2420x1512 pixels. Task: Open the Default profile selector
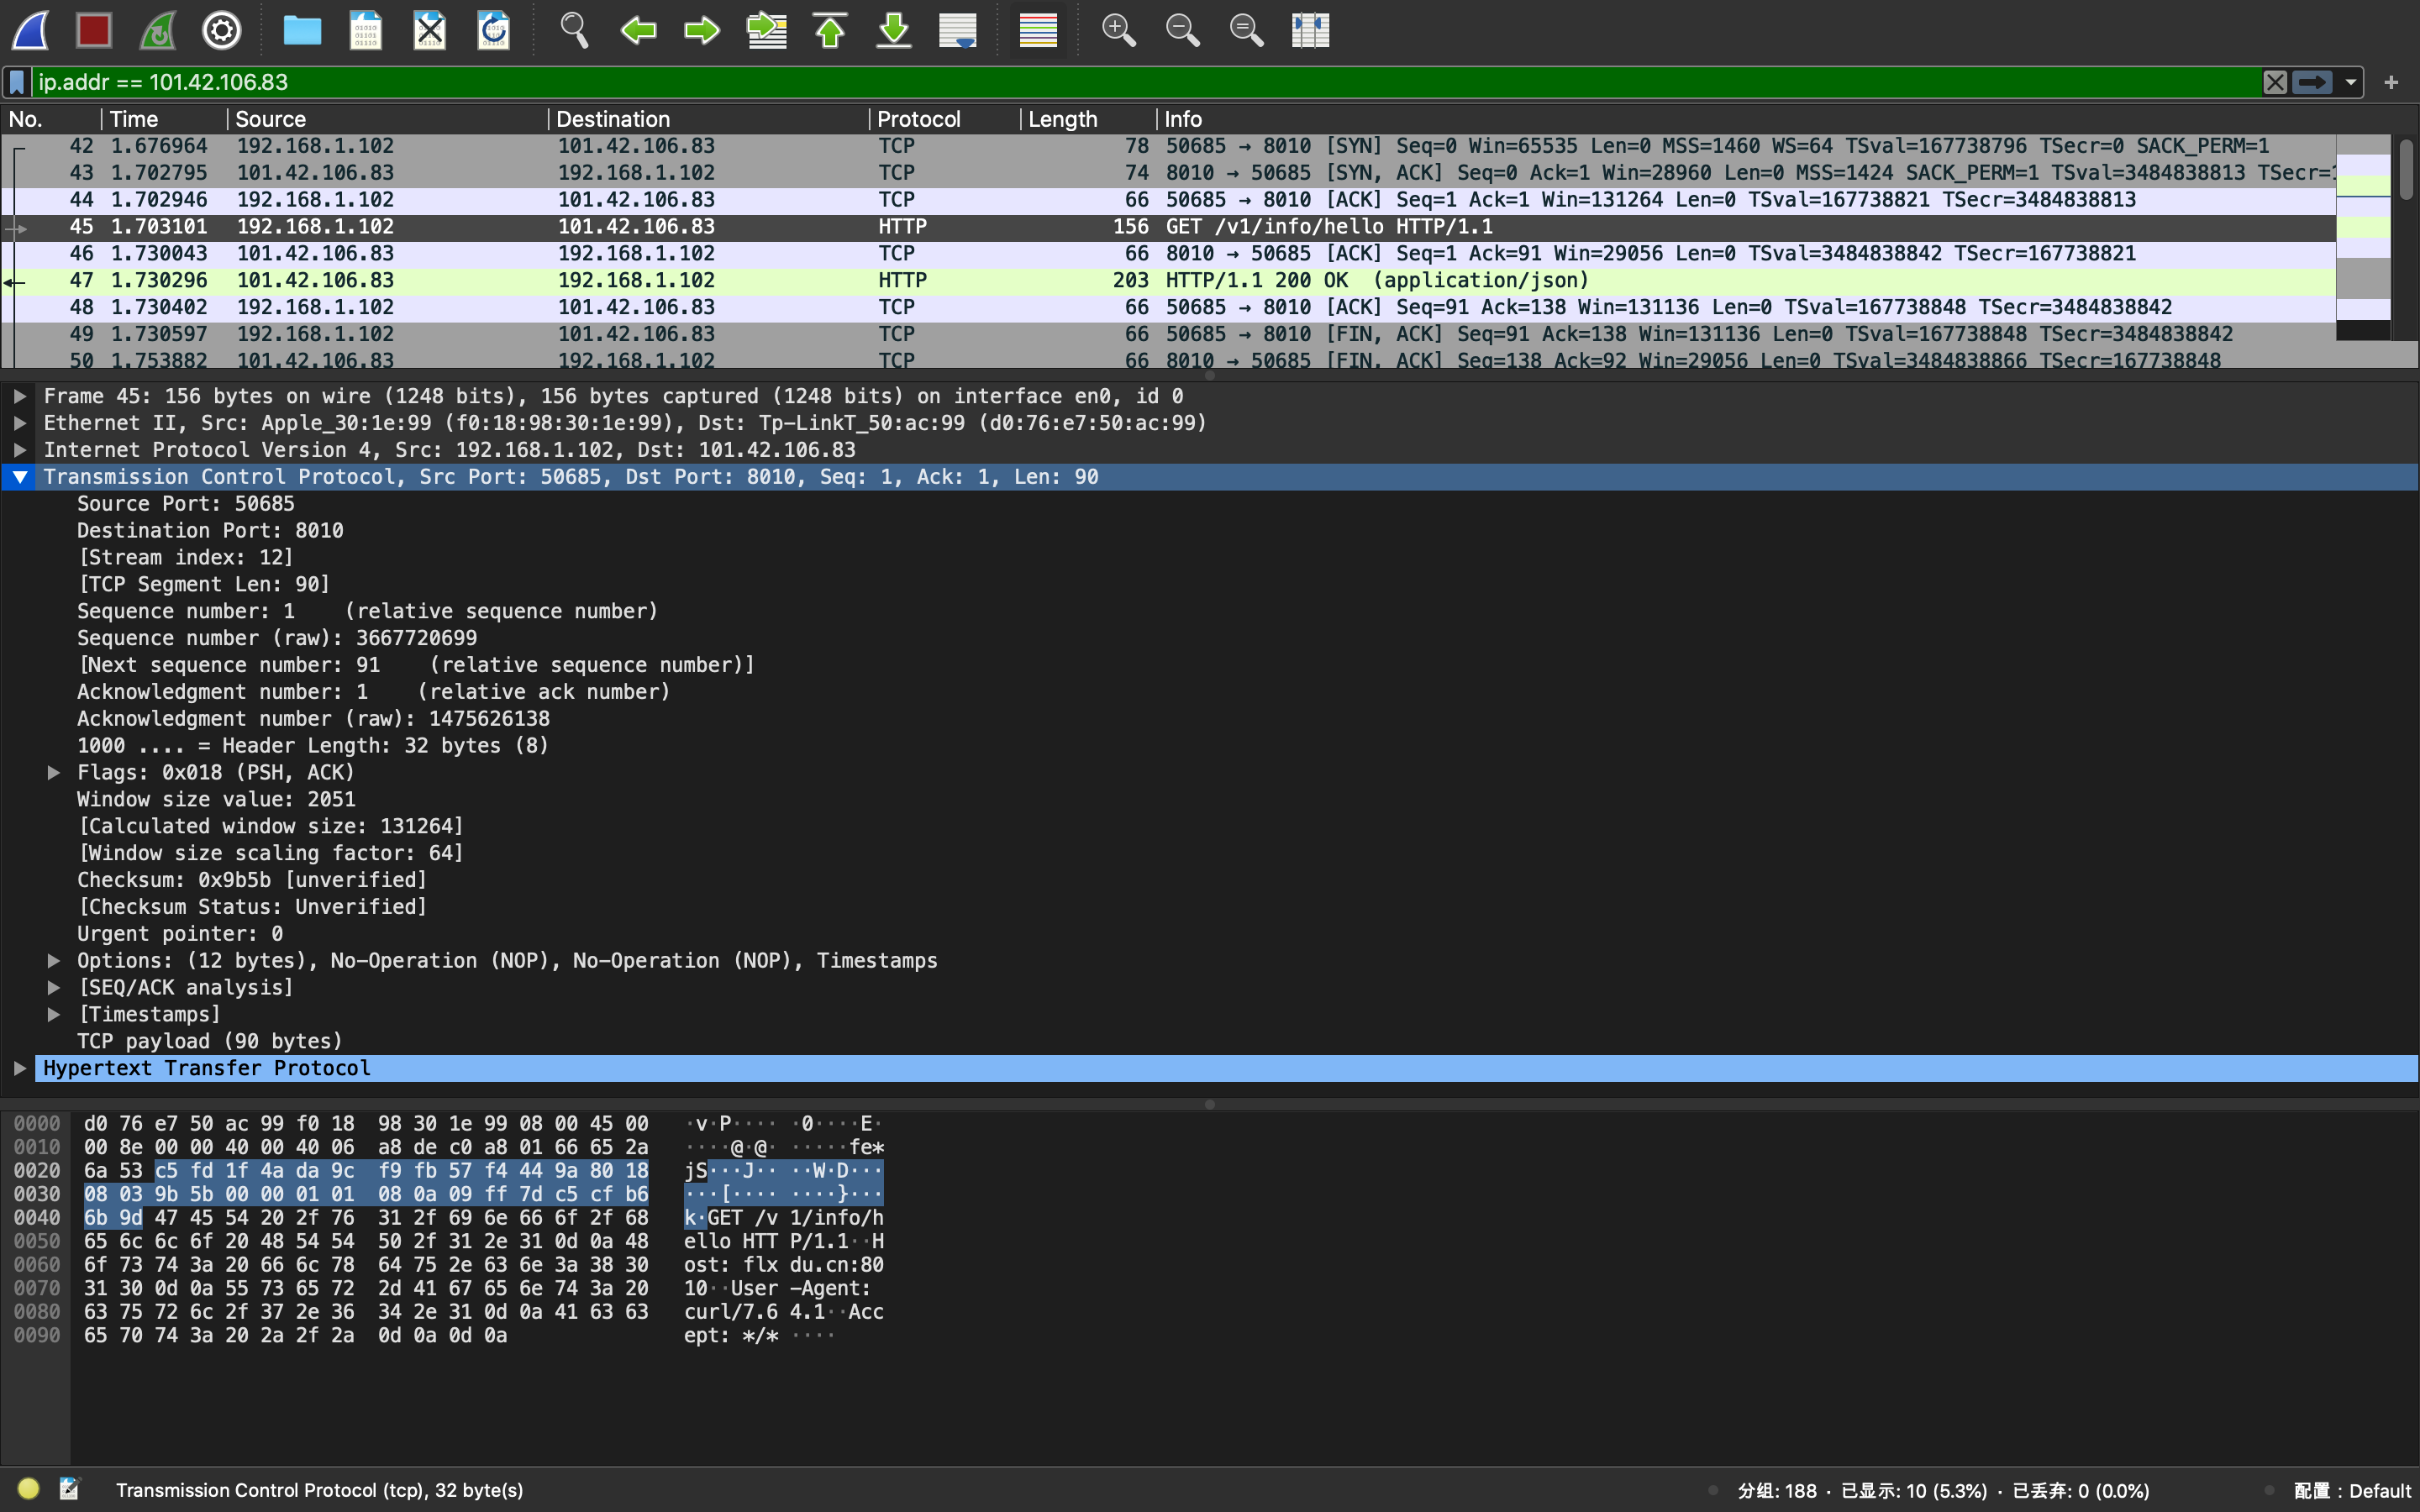[x=2352, y=1490]
